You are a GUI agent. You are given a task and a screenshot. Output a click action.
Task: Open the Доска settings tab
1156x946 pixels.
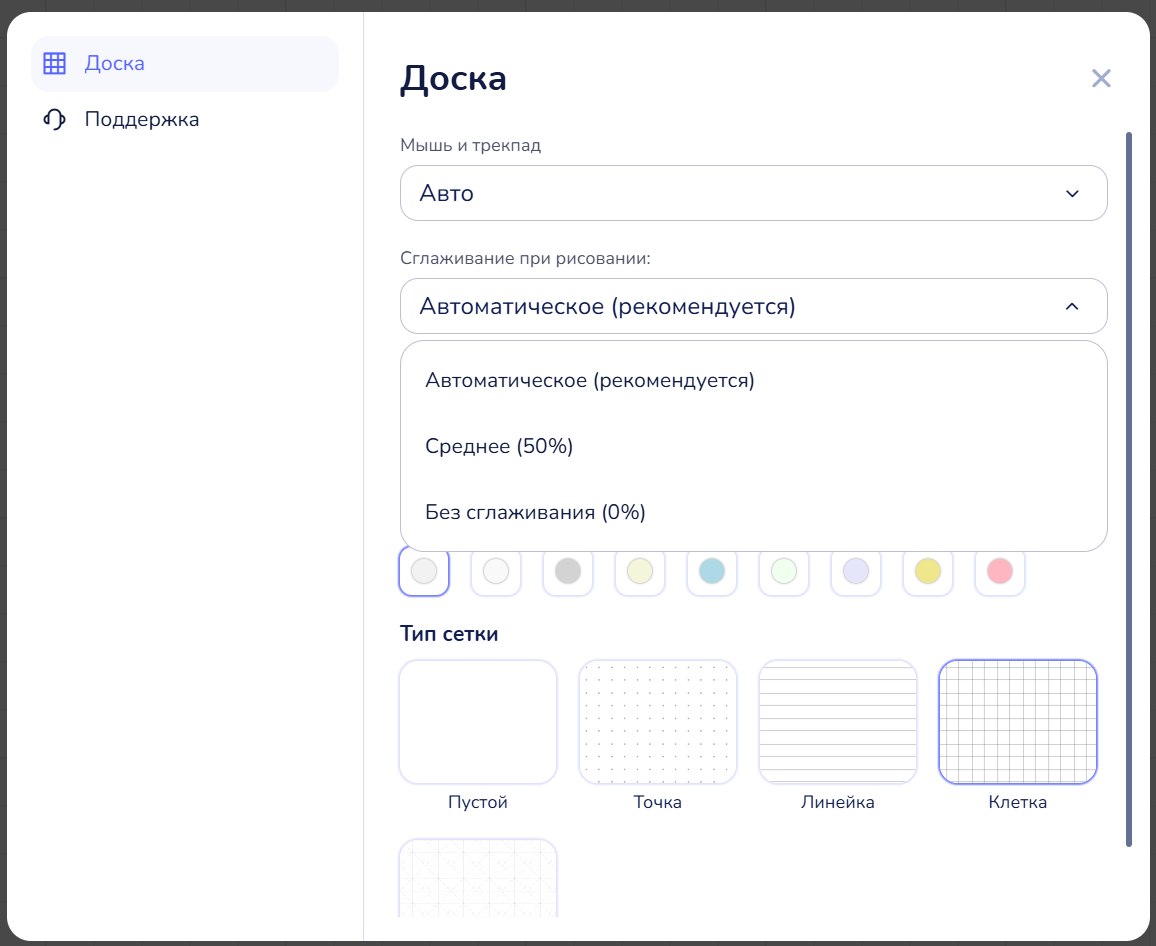point(185,63)
